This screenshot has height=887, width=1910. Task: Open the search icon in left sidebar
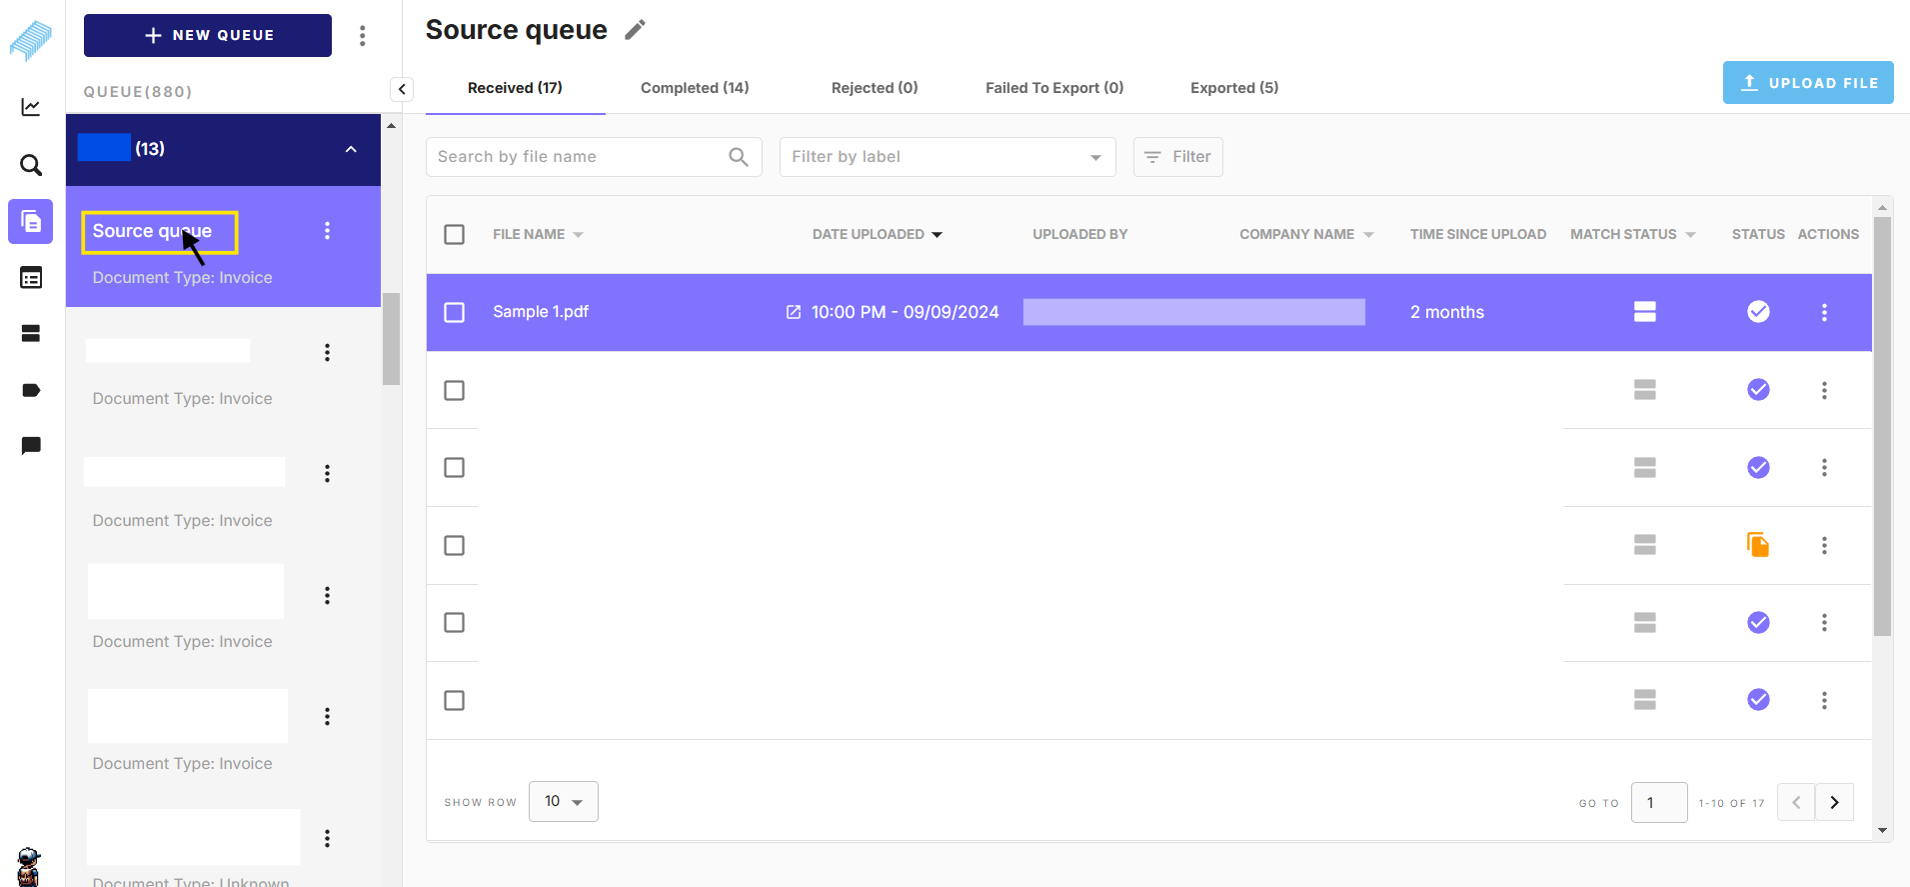(x=31, y=165)
